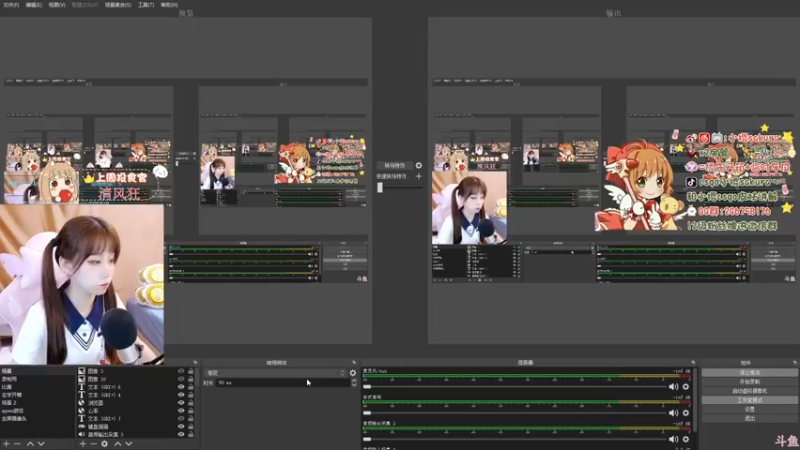Open the 渐变 transition type dropdown

tap(276, 373)
